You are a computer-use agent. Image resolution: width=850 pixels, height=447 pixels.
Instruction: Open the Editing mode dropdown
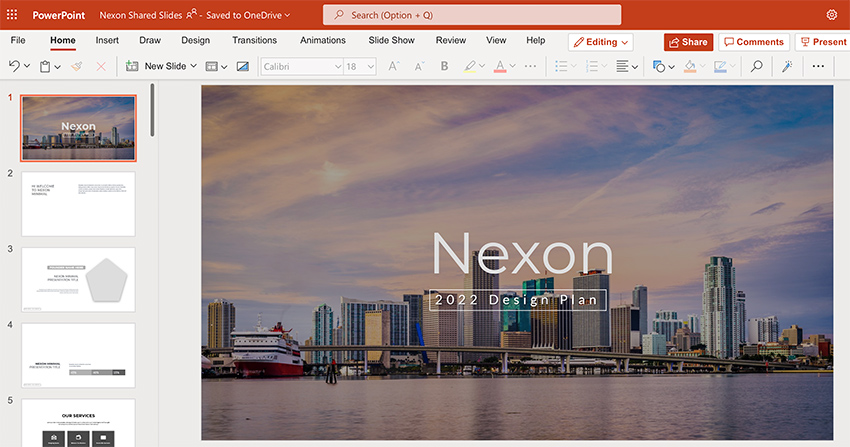tap(601, 42)
